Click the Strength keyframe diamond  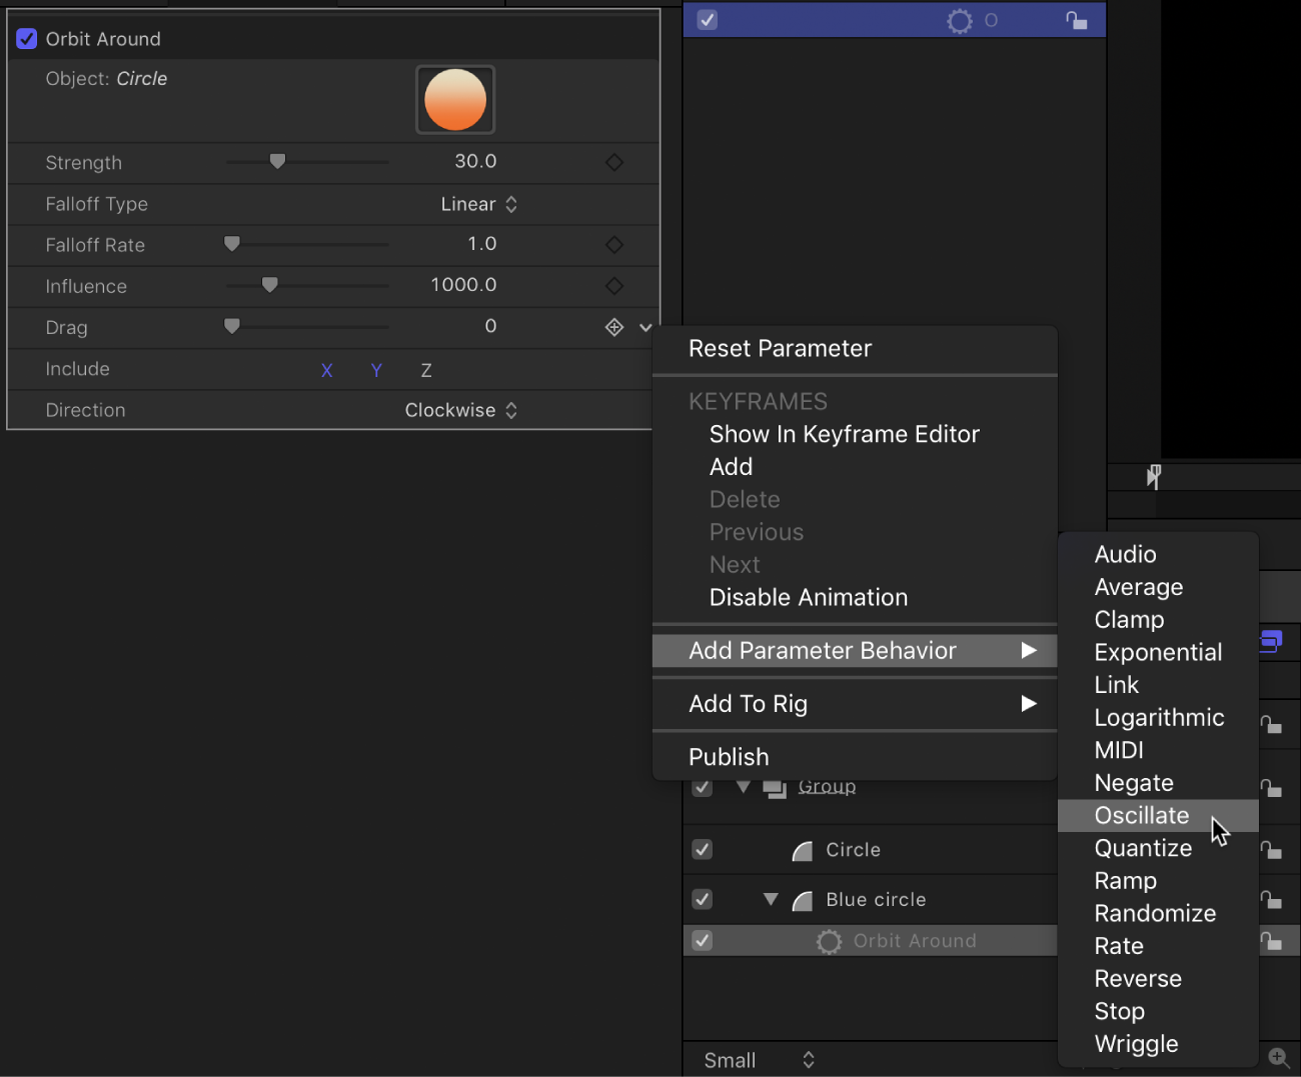coord(613,162)
